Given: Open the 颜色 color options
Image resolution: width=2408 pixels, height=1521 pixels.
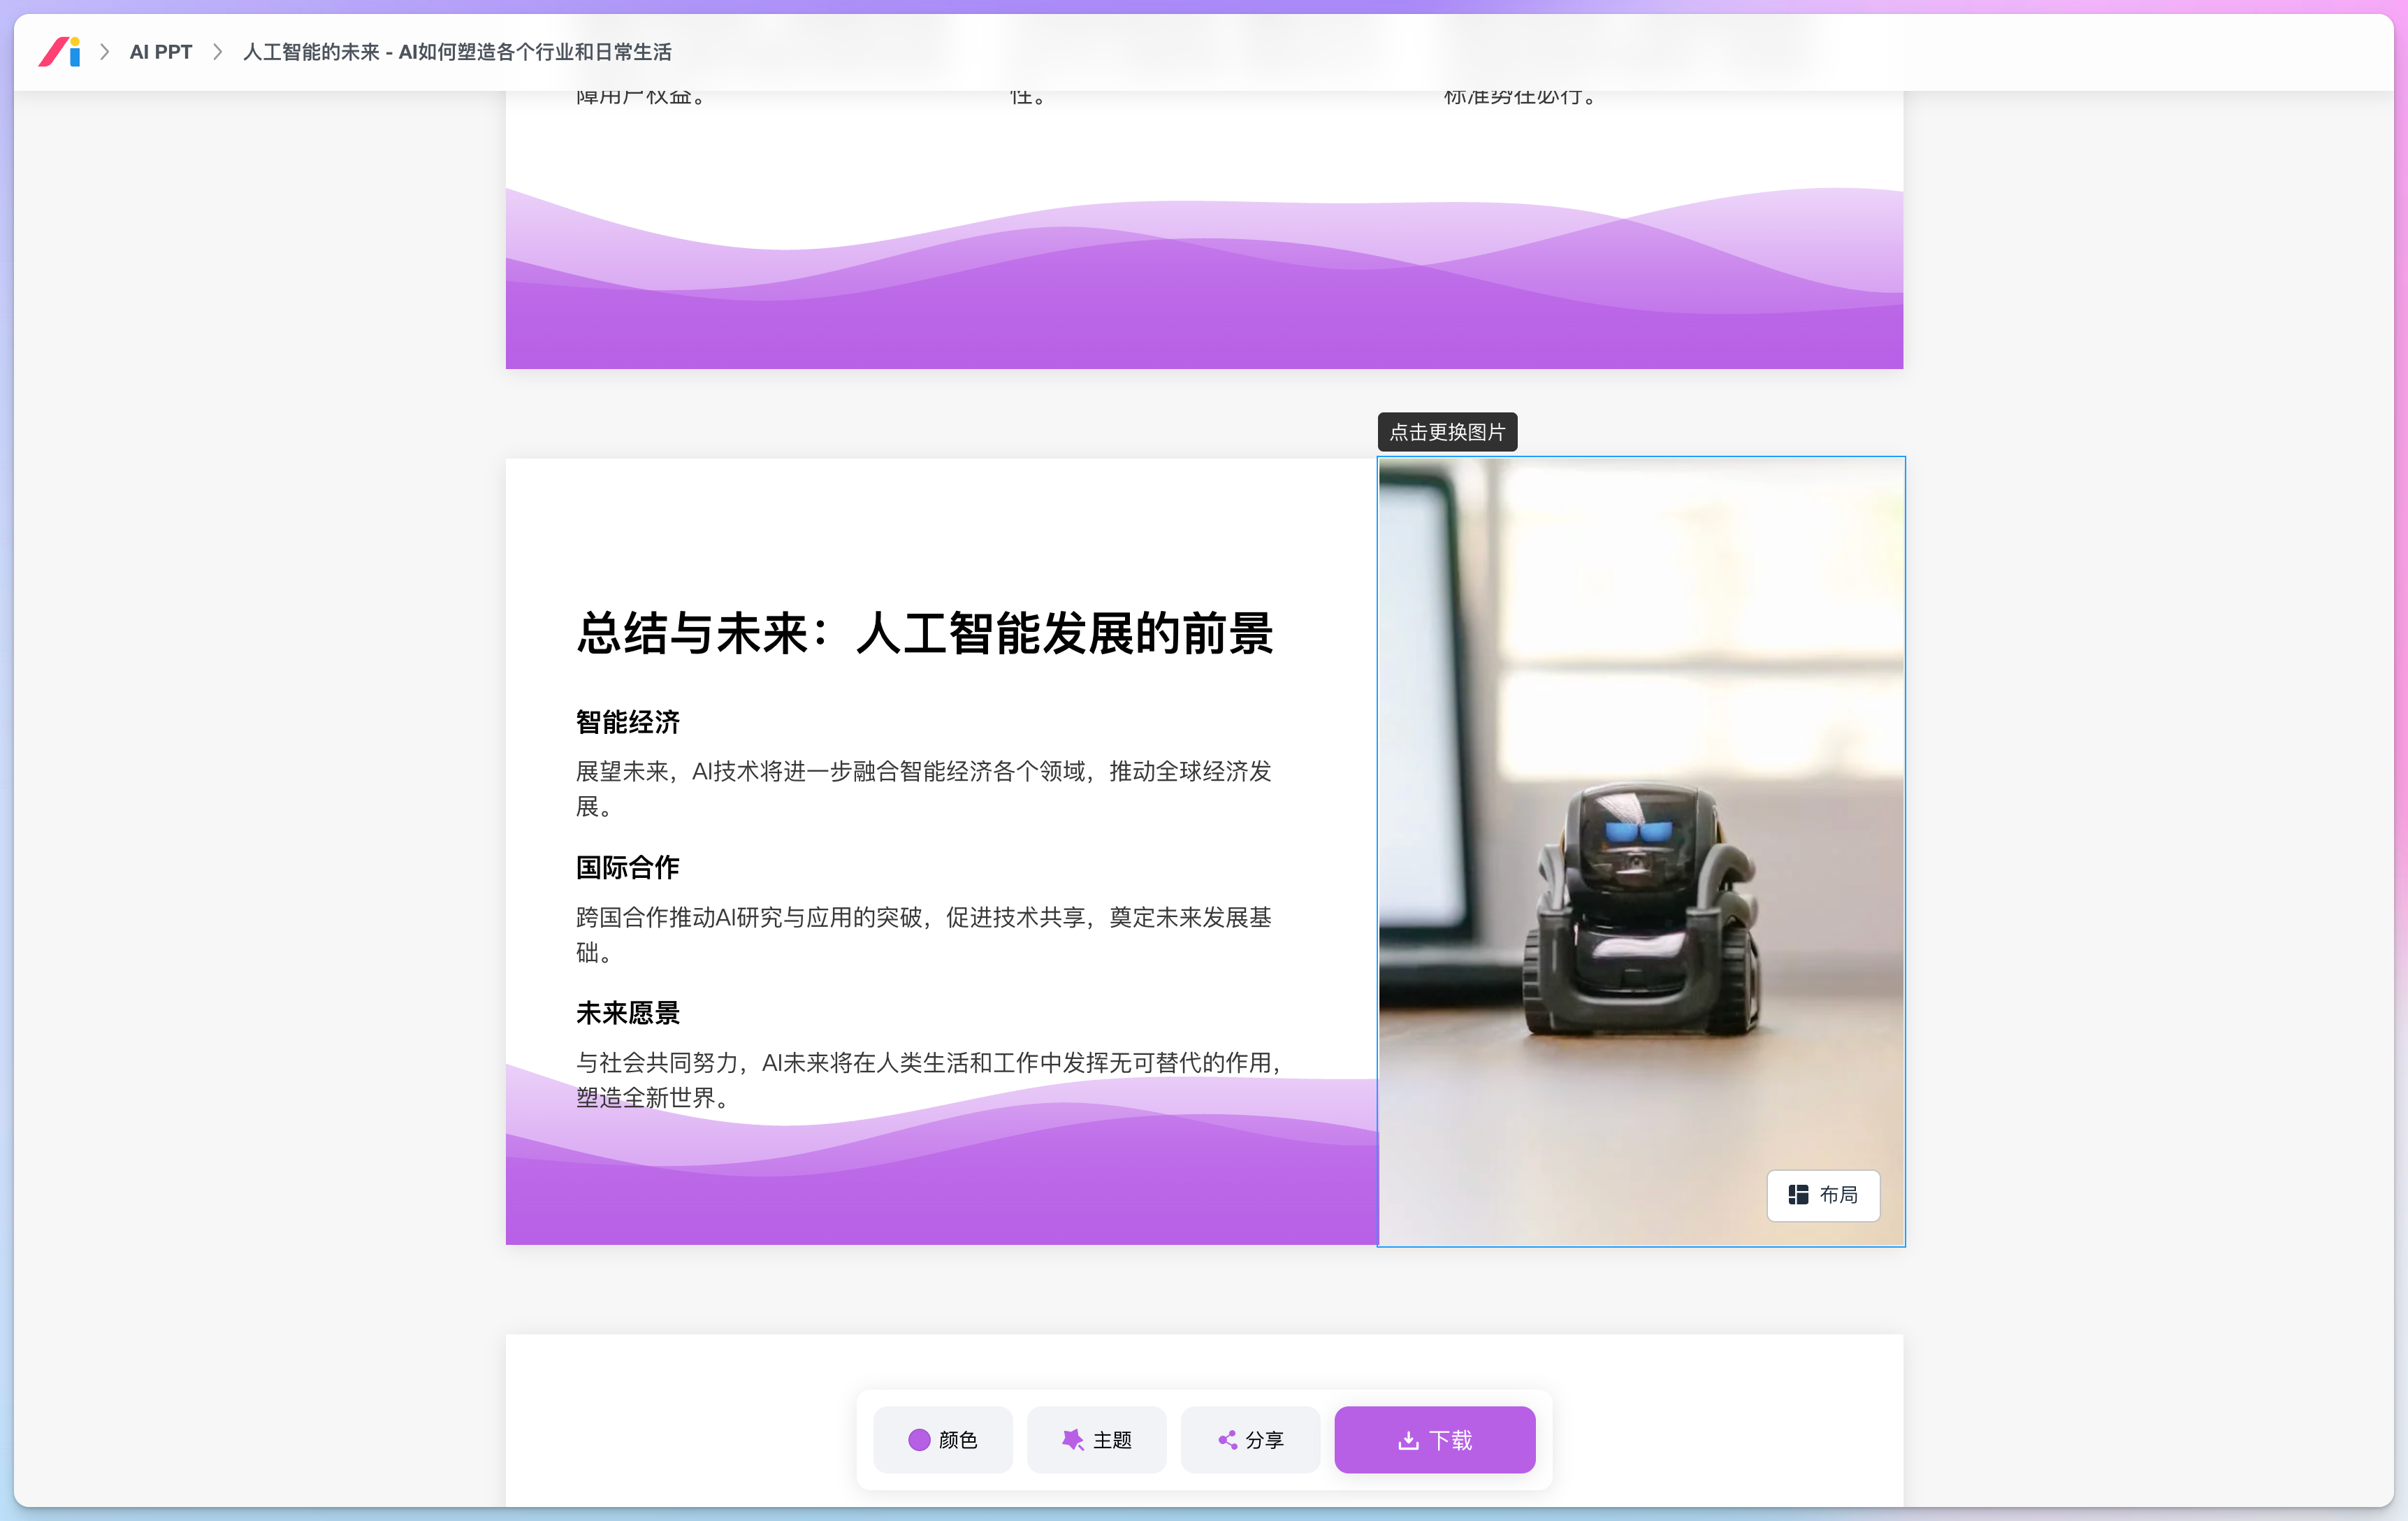Looking at the screenshot, I should pyautogui.click(x=942, y=1439).
